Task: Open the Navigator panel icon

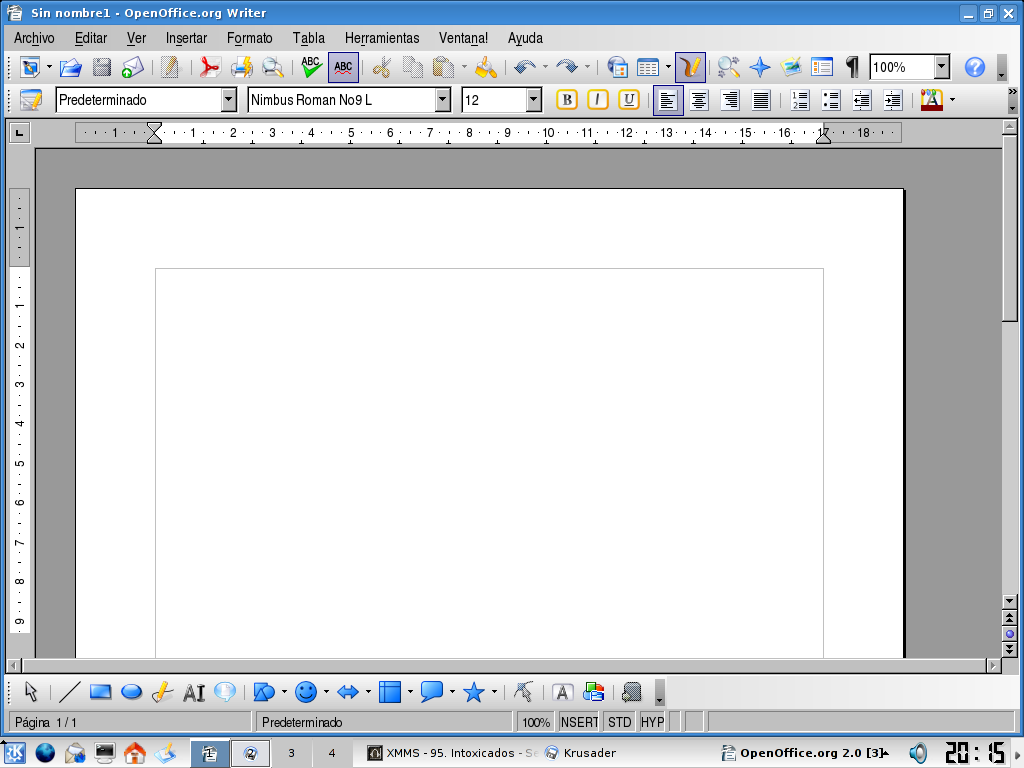Action: [760, 68]
